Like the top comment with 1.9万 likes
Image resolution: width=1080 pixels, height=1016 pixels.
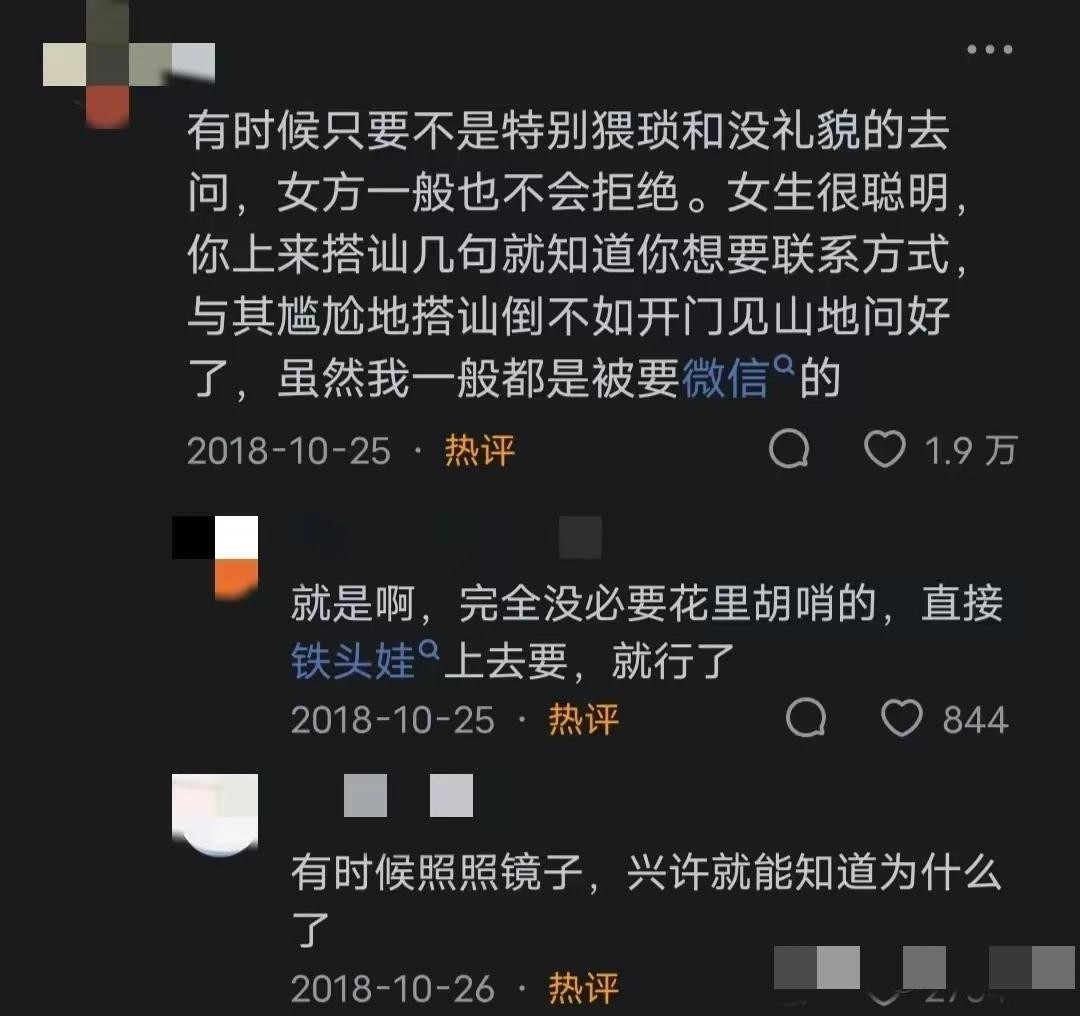(884, 449)
